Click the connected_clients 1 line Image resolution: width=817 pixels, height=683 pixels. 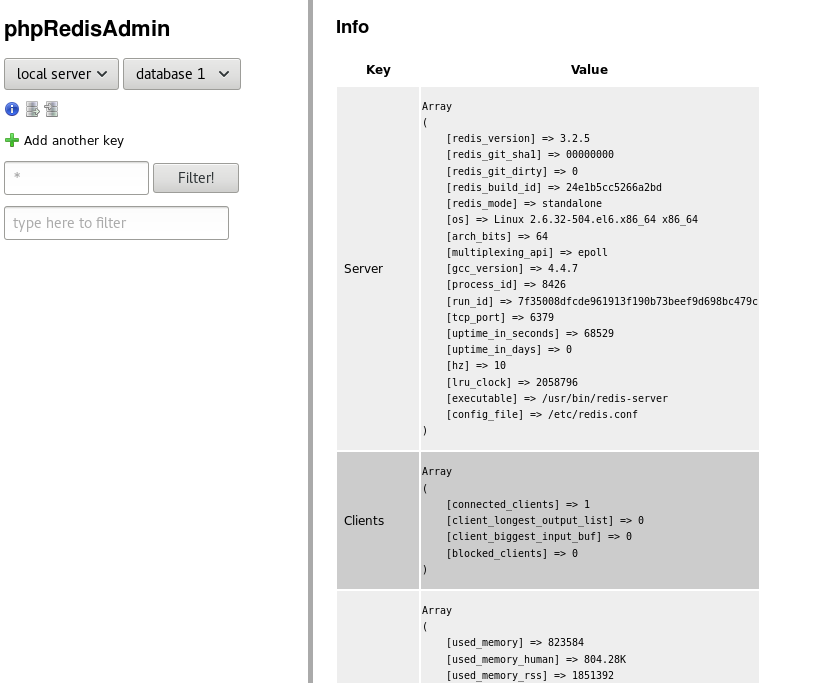pyautogui.click(x=518, y=505)
